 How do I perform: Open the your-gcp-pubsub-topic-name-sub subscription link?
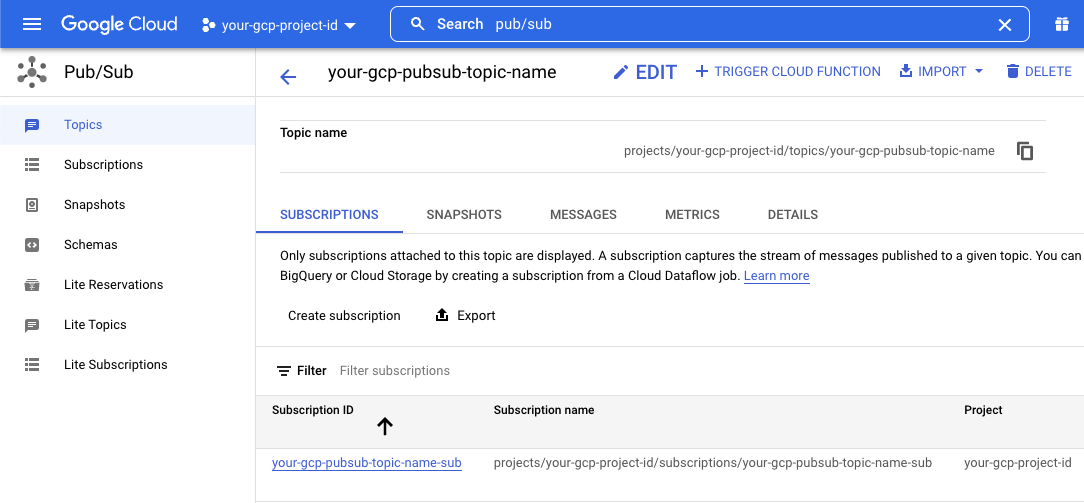point(366,463)
